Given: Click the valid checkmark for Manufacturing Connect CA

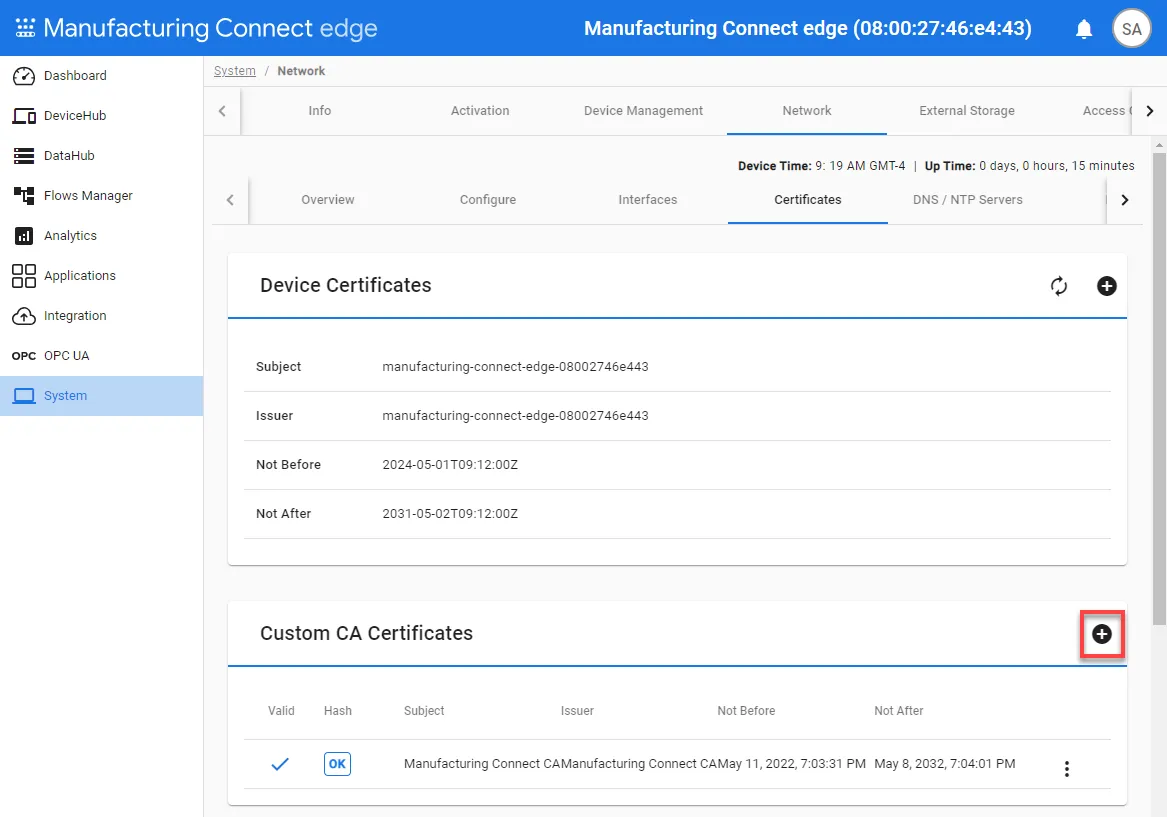Looking at the screenshot, I should tap(280, 764).
